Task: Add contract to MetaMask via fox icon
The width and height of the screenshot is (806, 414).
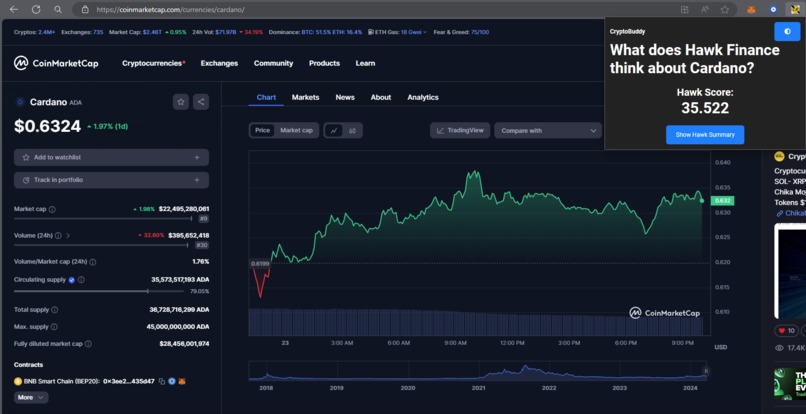Action: [181, 382]
